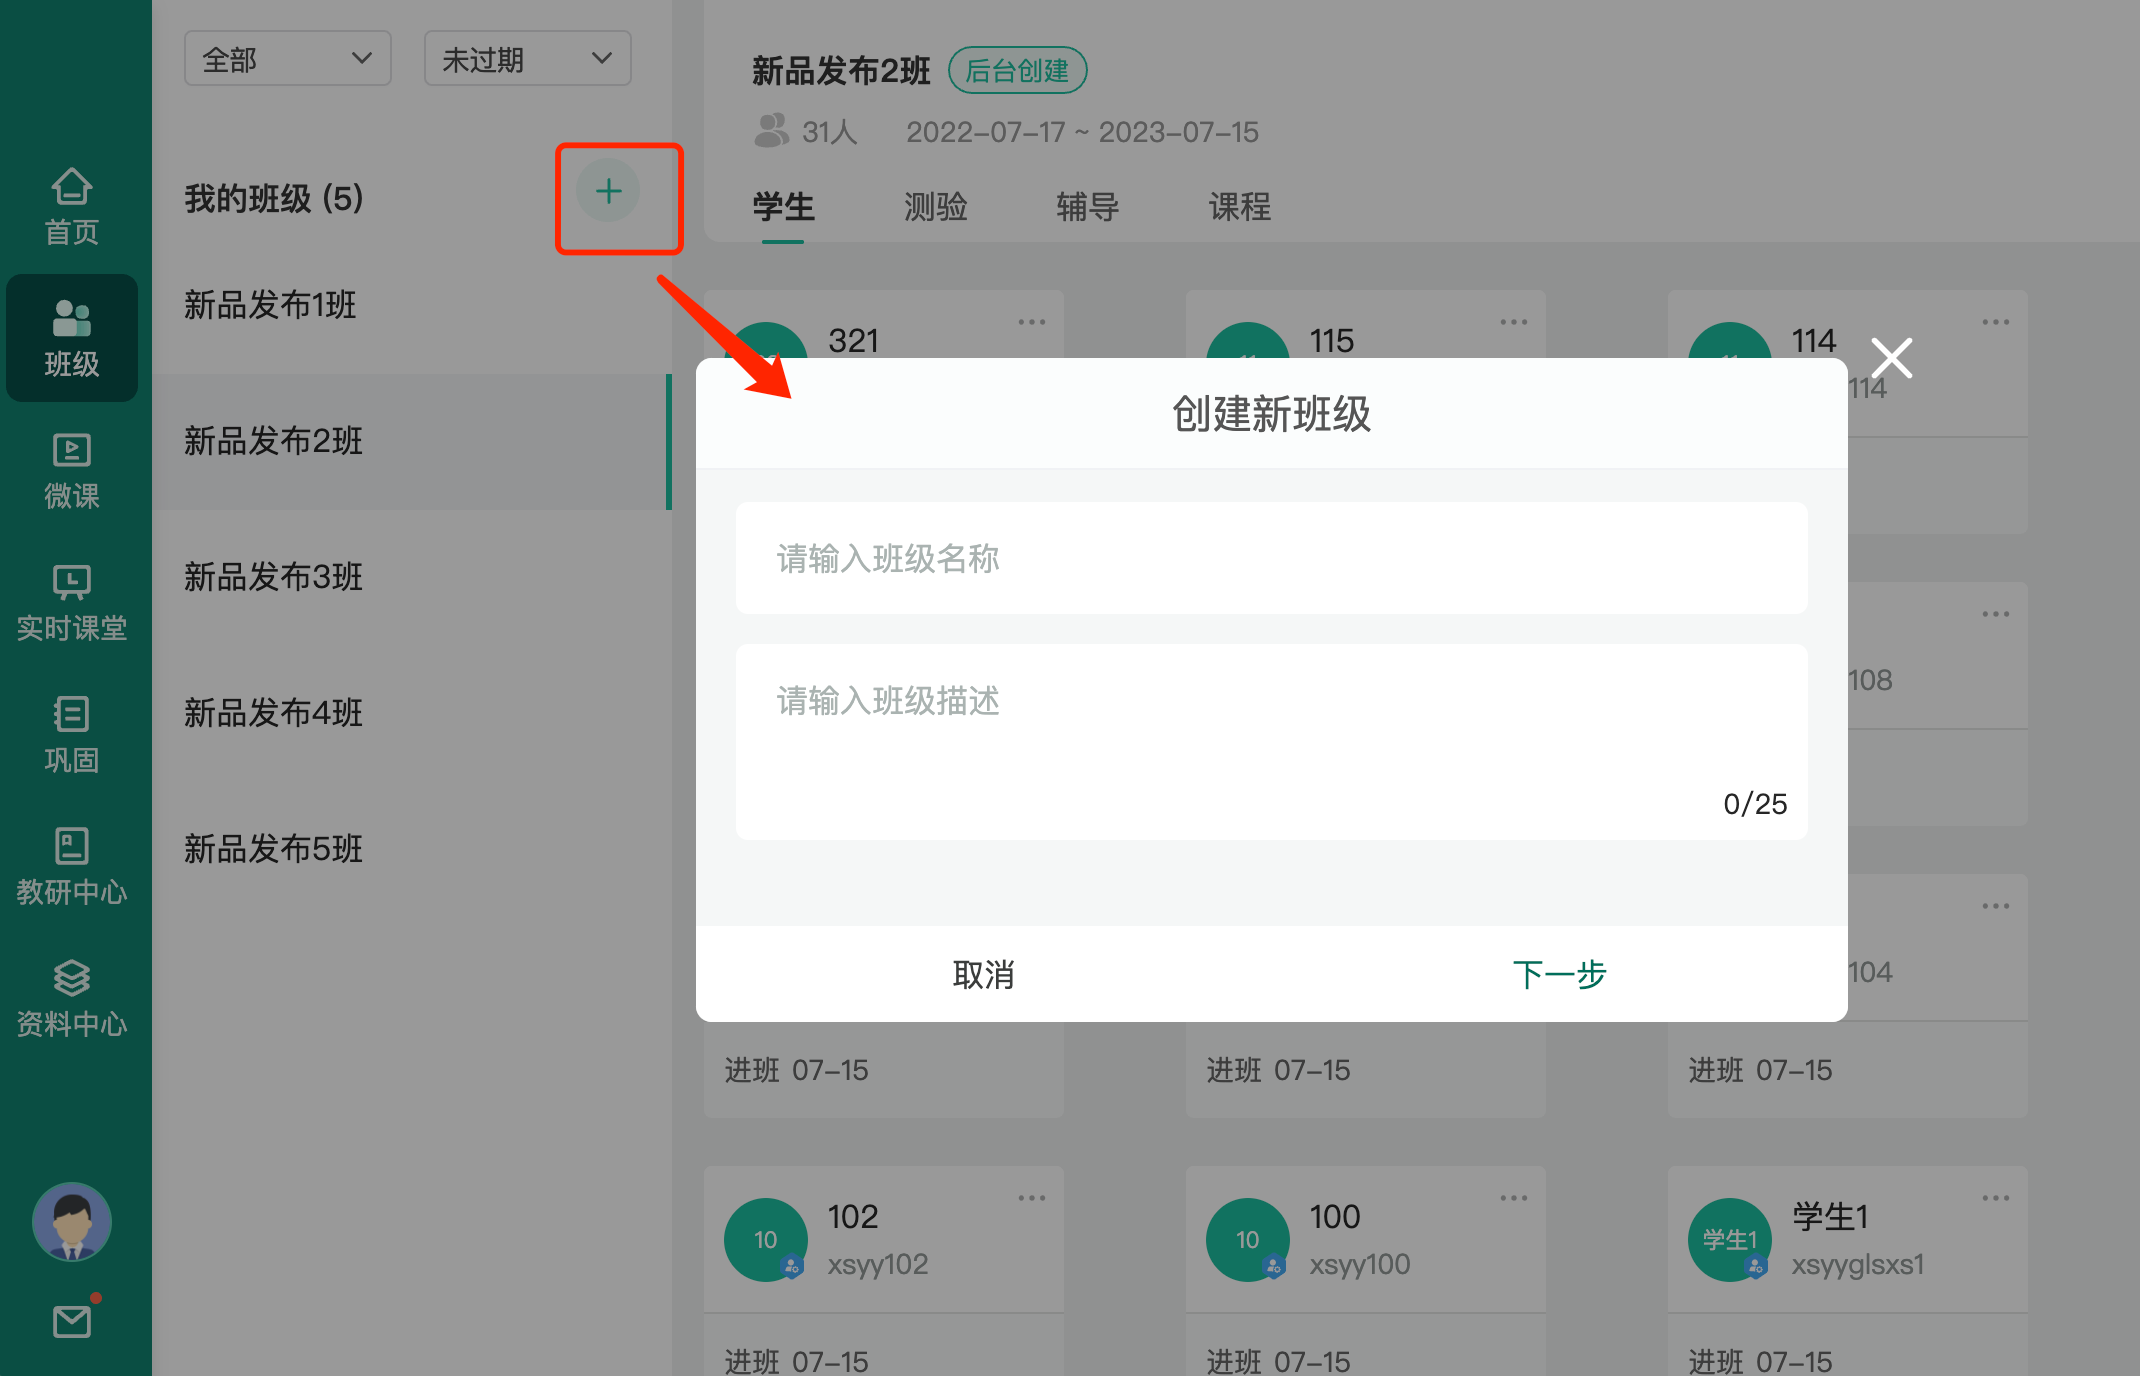Click 取消 to cancel class creation

(x=984, y=974)
